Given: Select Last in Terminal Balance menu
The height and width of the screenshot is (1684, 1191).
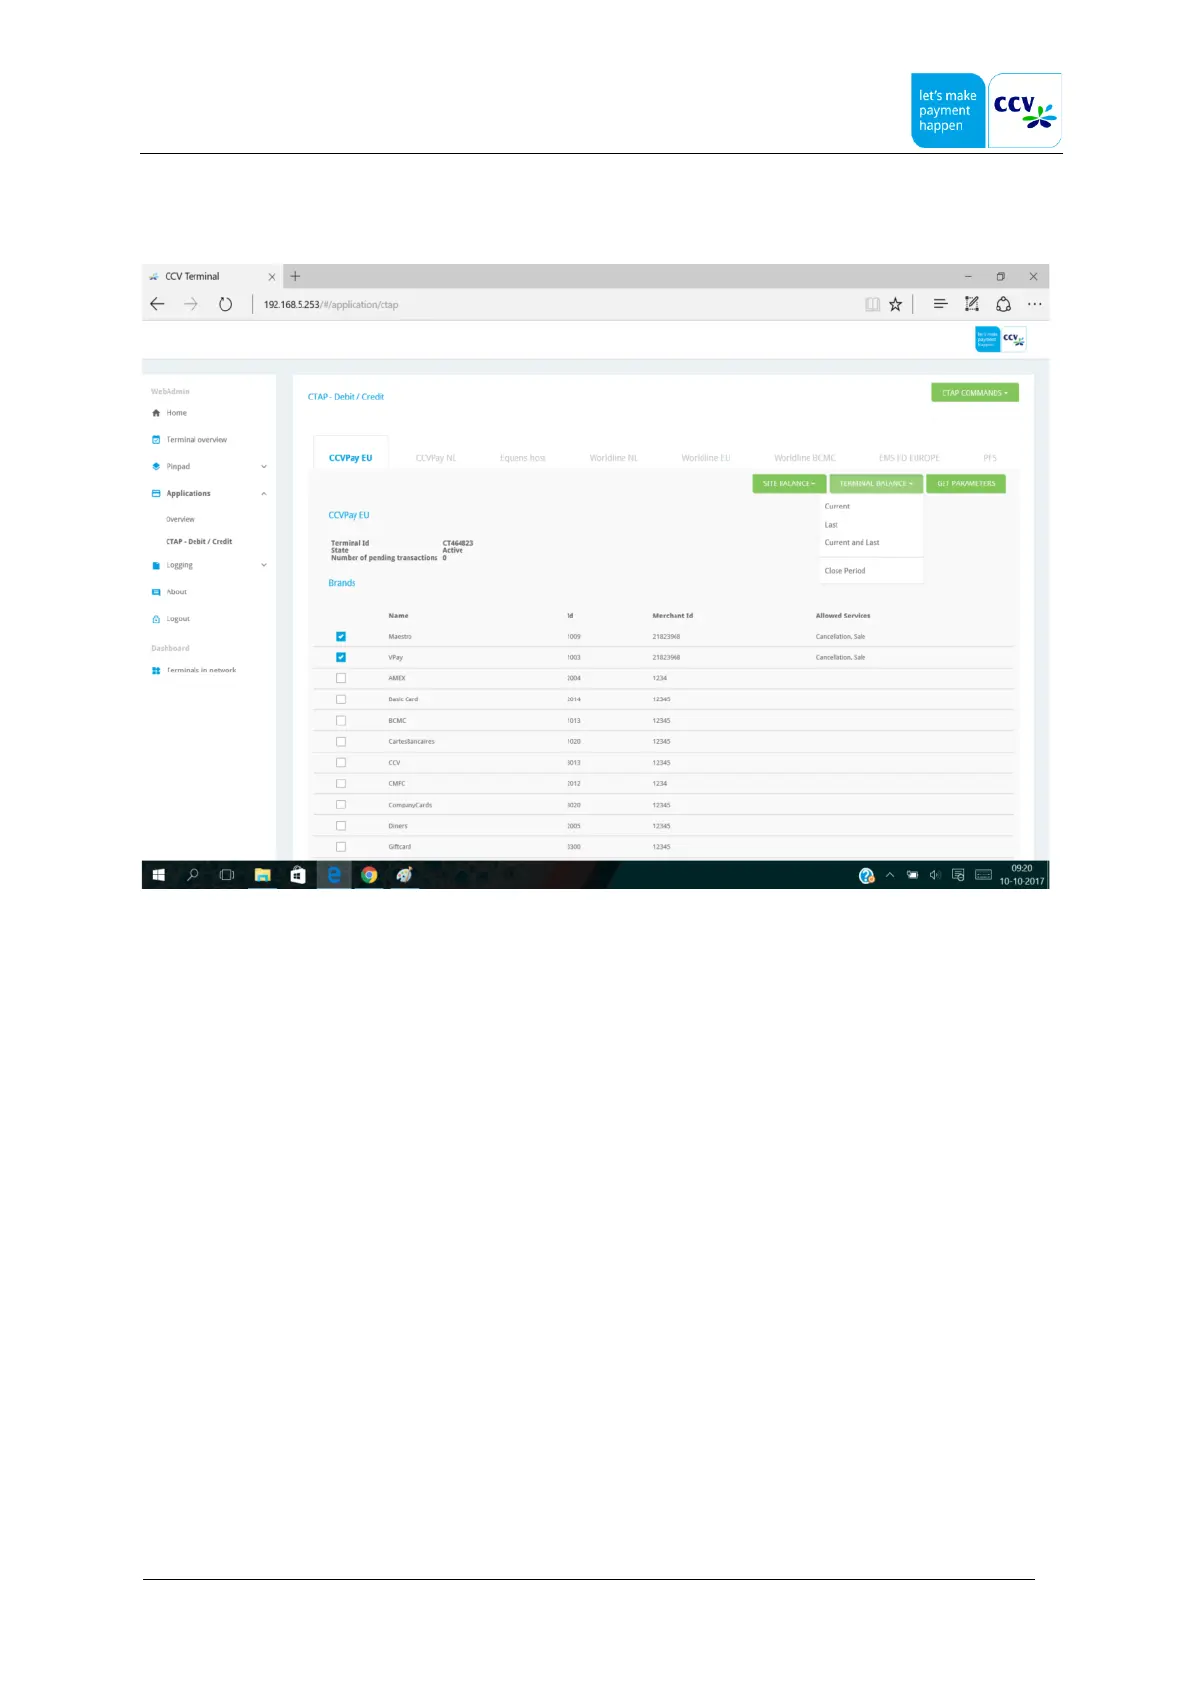Looking at the screenshot, I should tap(831, 525).
